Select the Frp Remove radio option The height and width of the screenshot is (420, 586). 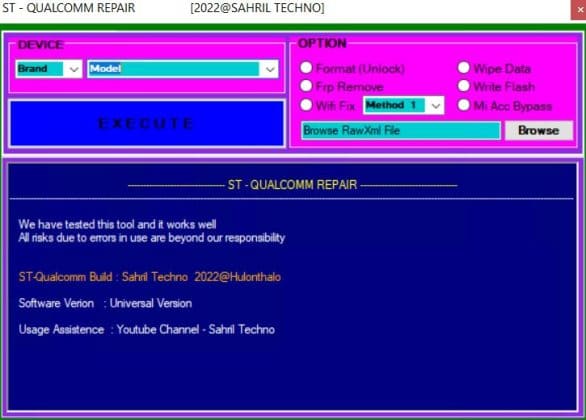coord(306,86)
